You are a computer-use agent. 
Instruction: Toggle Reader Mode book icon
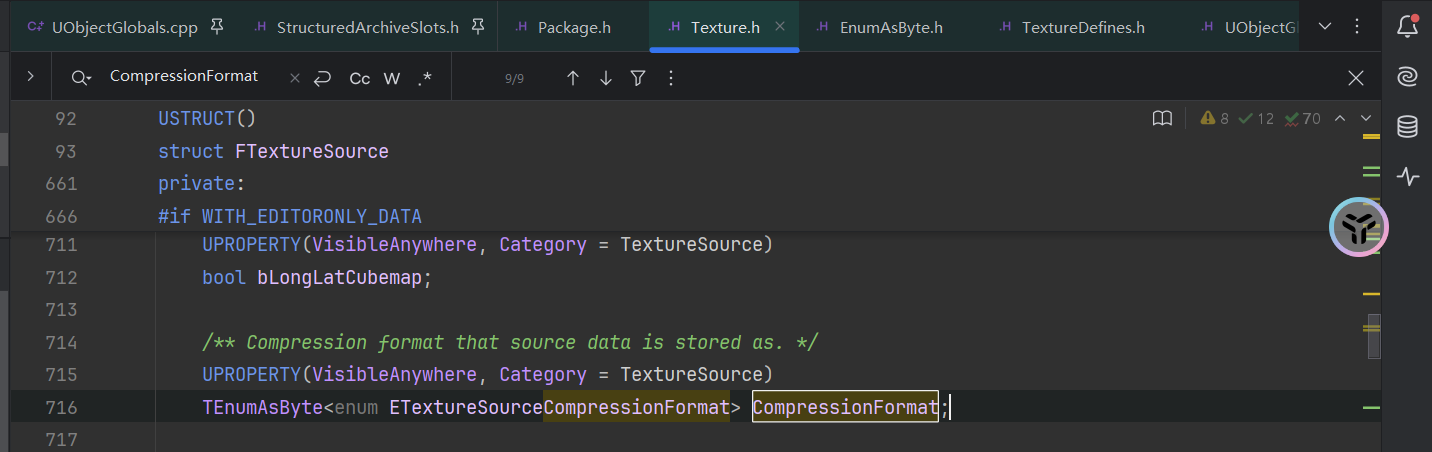pyautogui.click(x=1162, y=119)
